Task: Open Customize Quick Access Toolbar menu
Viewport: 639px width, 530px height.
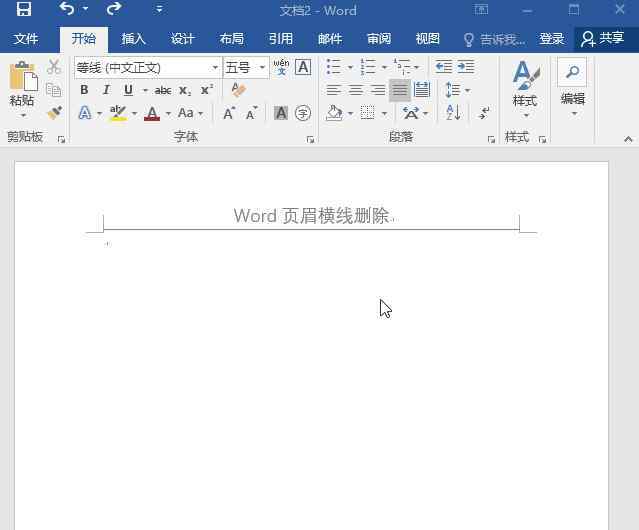Action: 159,9
